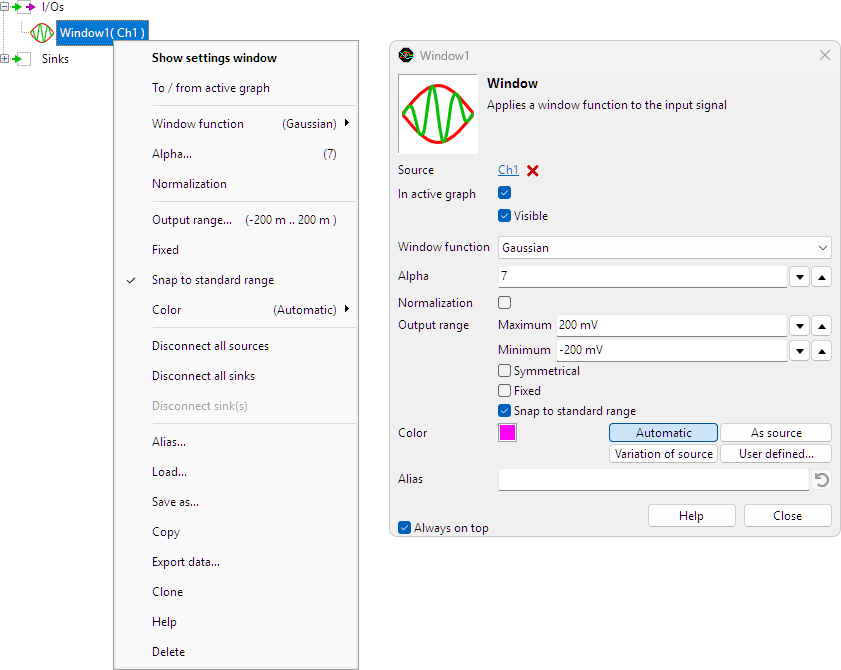The height and width of the screenshot is (670, 841).
Task: Click the Automatic color button
Action: click(x=663, y=433)
